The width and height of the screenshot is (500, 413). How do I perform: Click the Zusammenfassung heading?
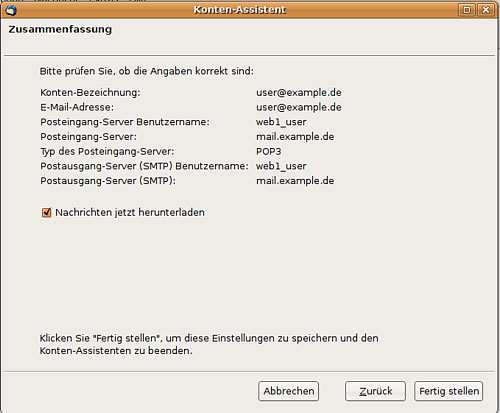60,29
